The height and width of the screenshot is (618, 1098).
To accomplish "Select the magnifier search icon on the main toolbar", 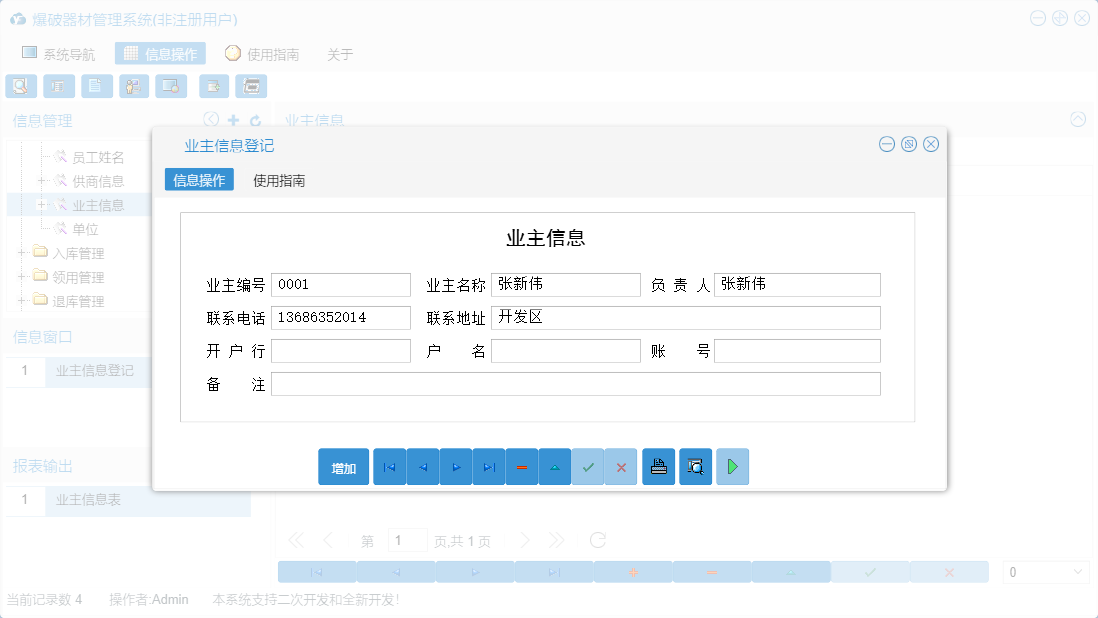I will (x=20, y=86).
